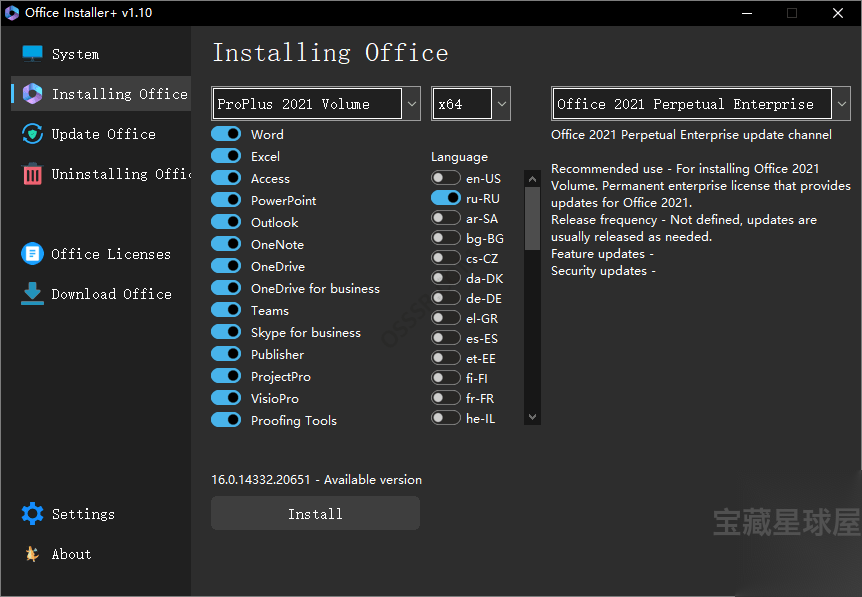862x597 pixels.
Task: Click the Installing Office logo icon
Action: [x=32, y=94]
